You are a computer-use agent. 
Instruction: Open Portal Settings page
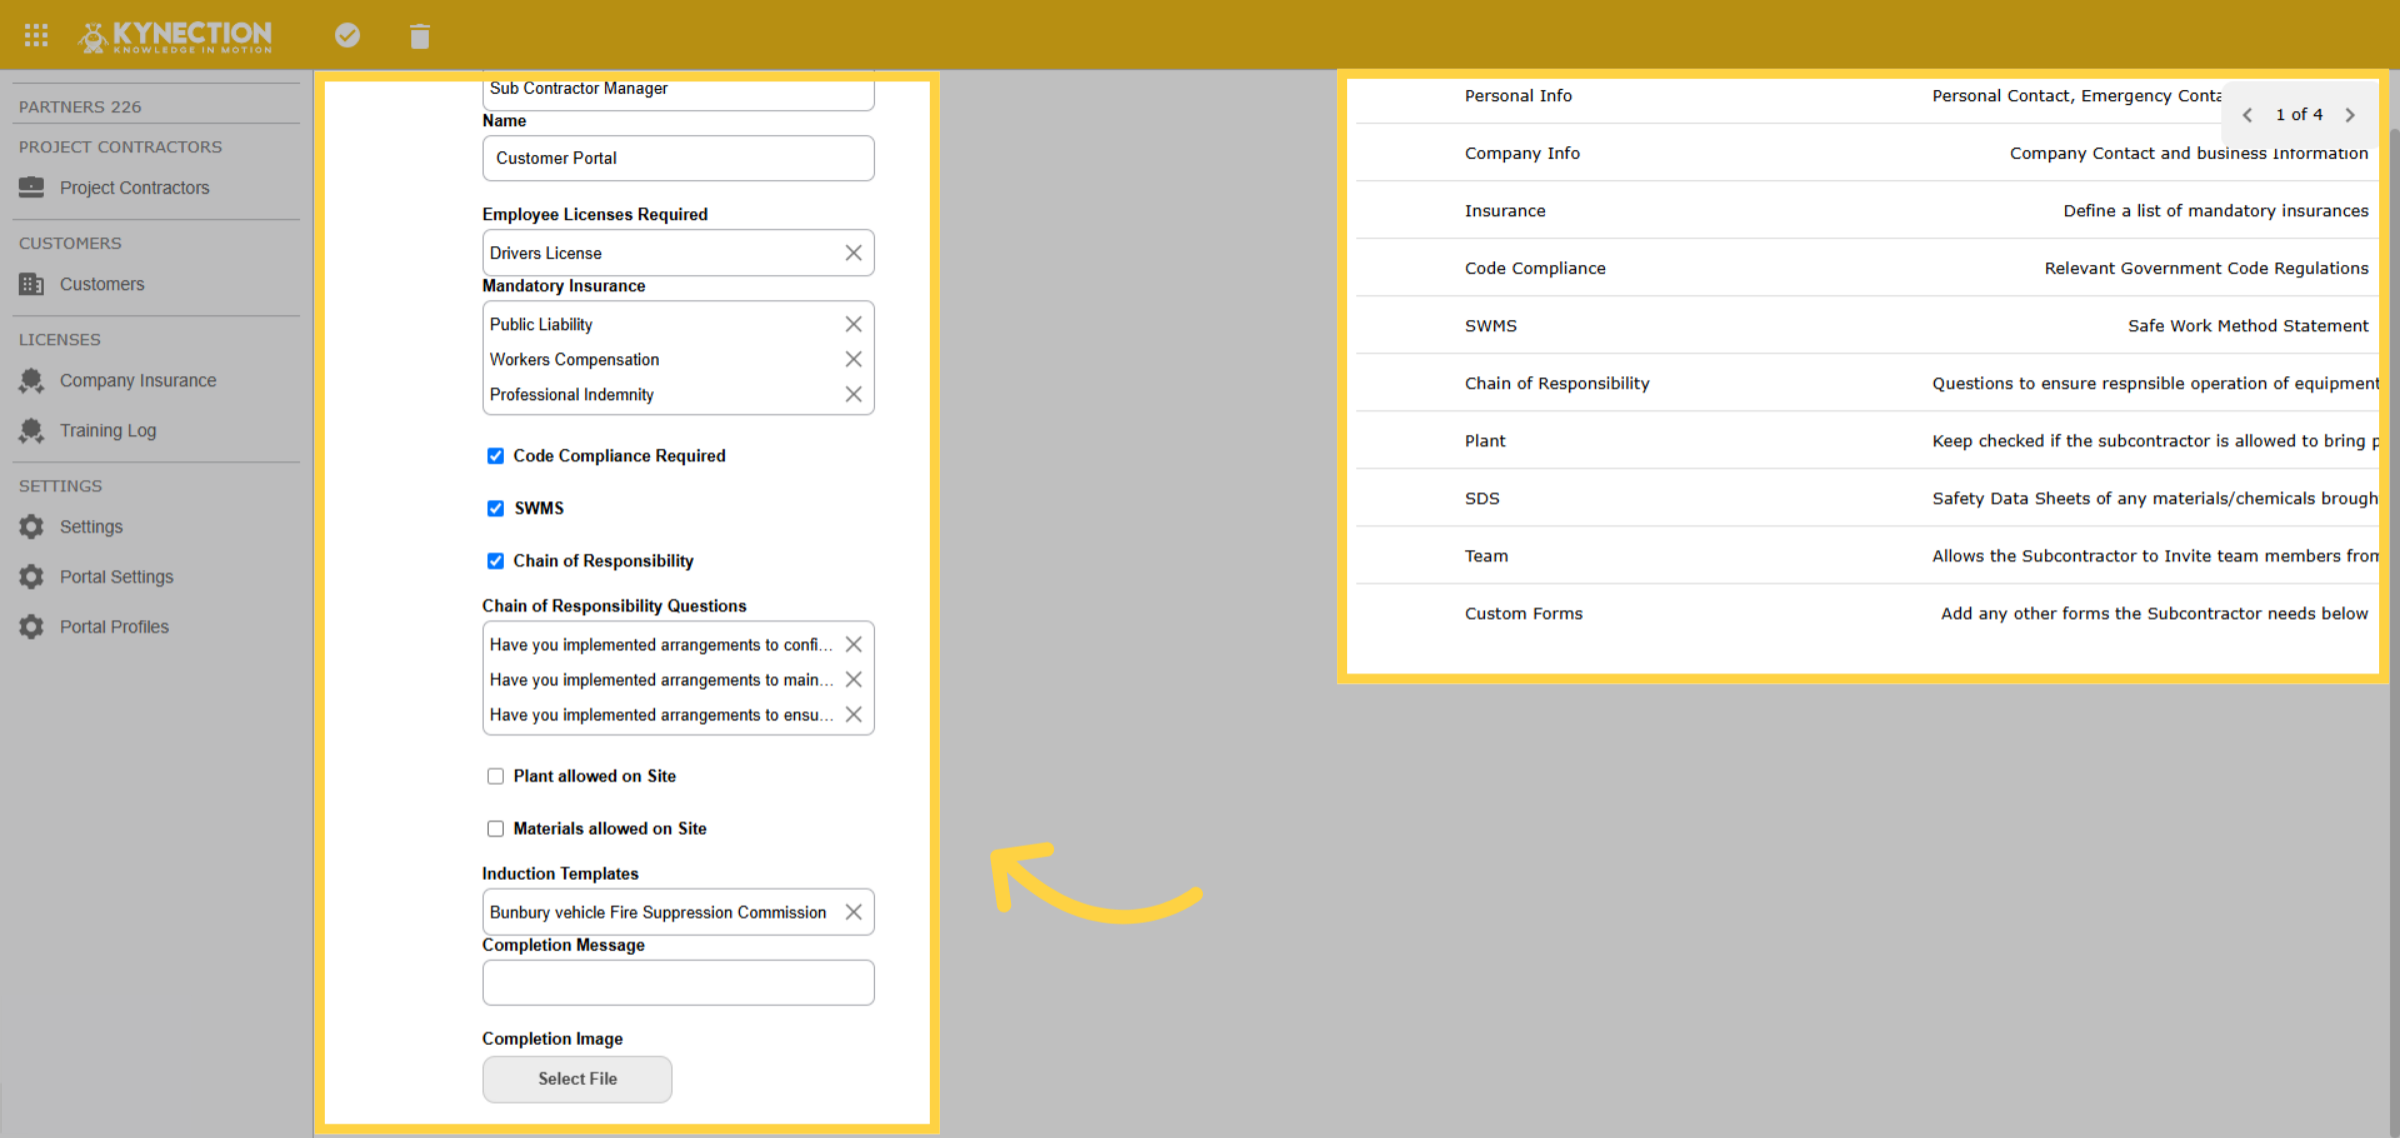116,576
